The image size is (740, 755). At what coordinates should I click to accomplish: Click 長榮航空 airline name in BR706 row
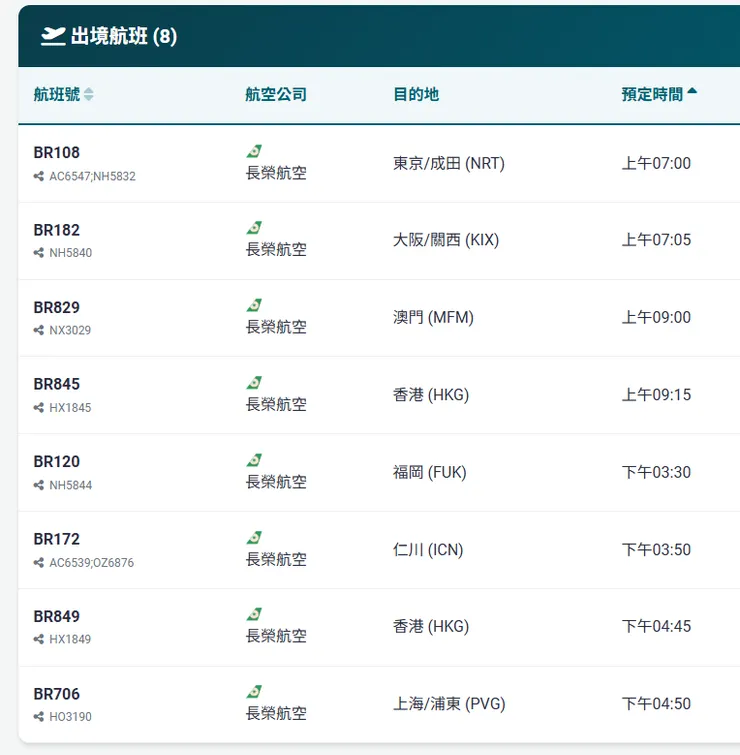tap(276, 714)
